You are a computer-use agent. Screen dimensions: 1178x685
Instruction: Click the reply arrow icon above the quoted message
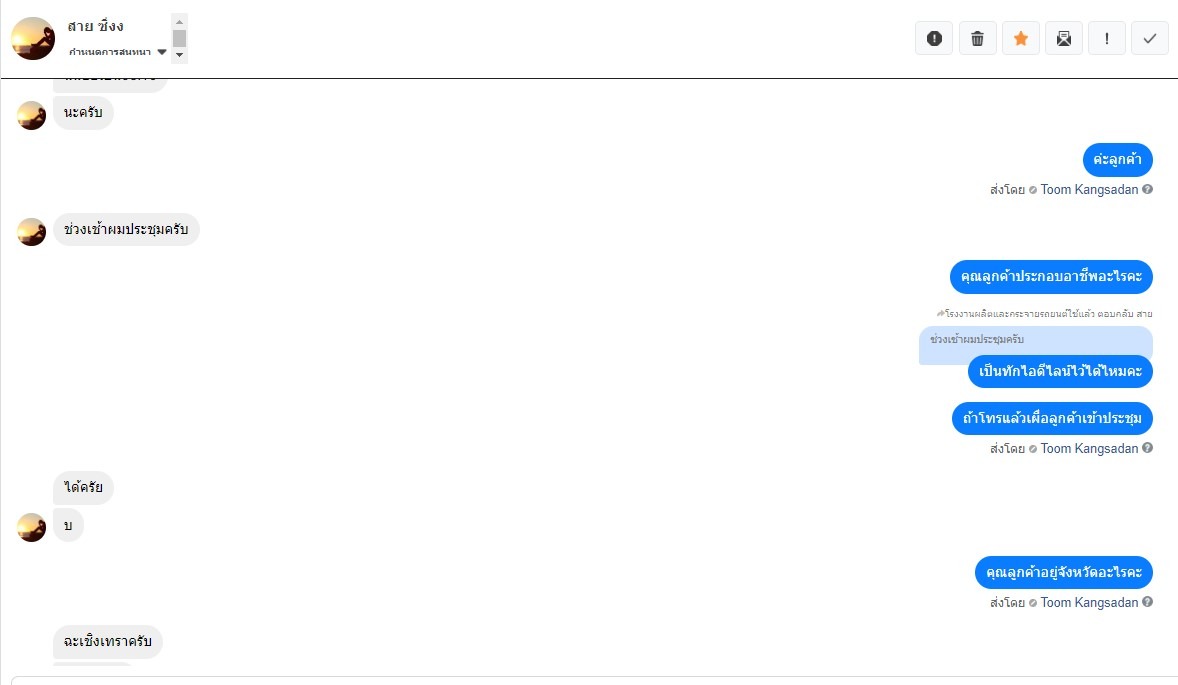pyautogui.click(x=940, y=313)
